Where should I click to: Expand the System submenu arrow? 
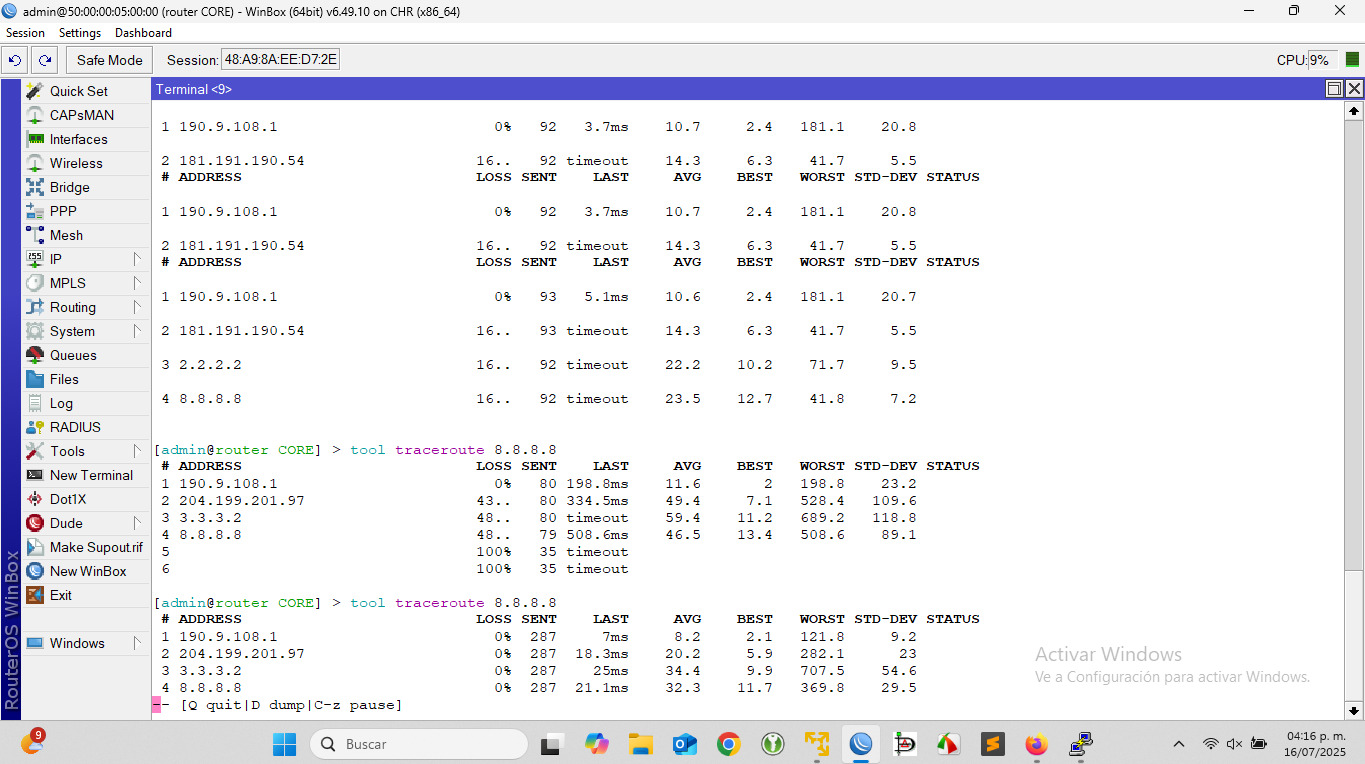137,331
